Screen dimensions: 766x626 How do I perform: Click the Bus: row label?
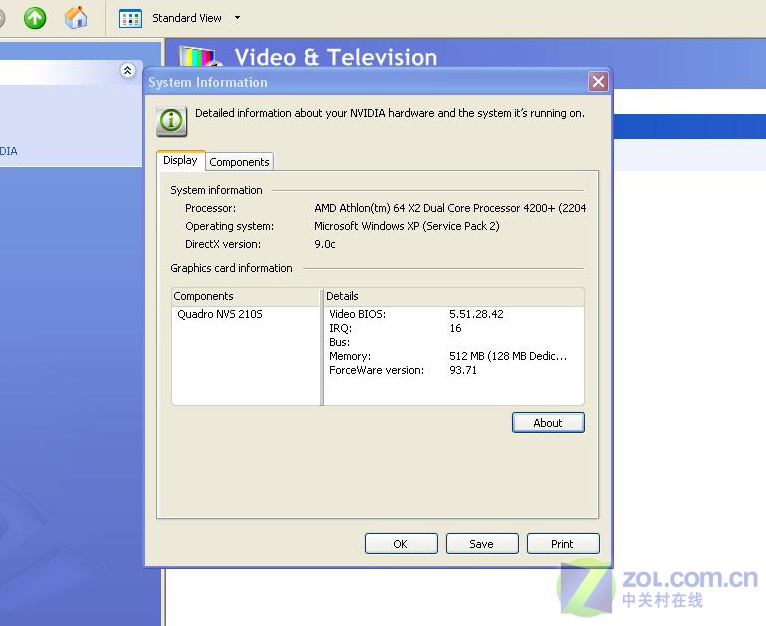click(340, 342)
